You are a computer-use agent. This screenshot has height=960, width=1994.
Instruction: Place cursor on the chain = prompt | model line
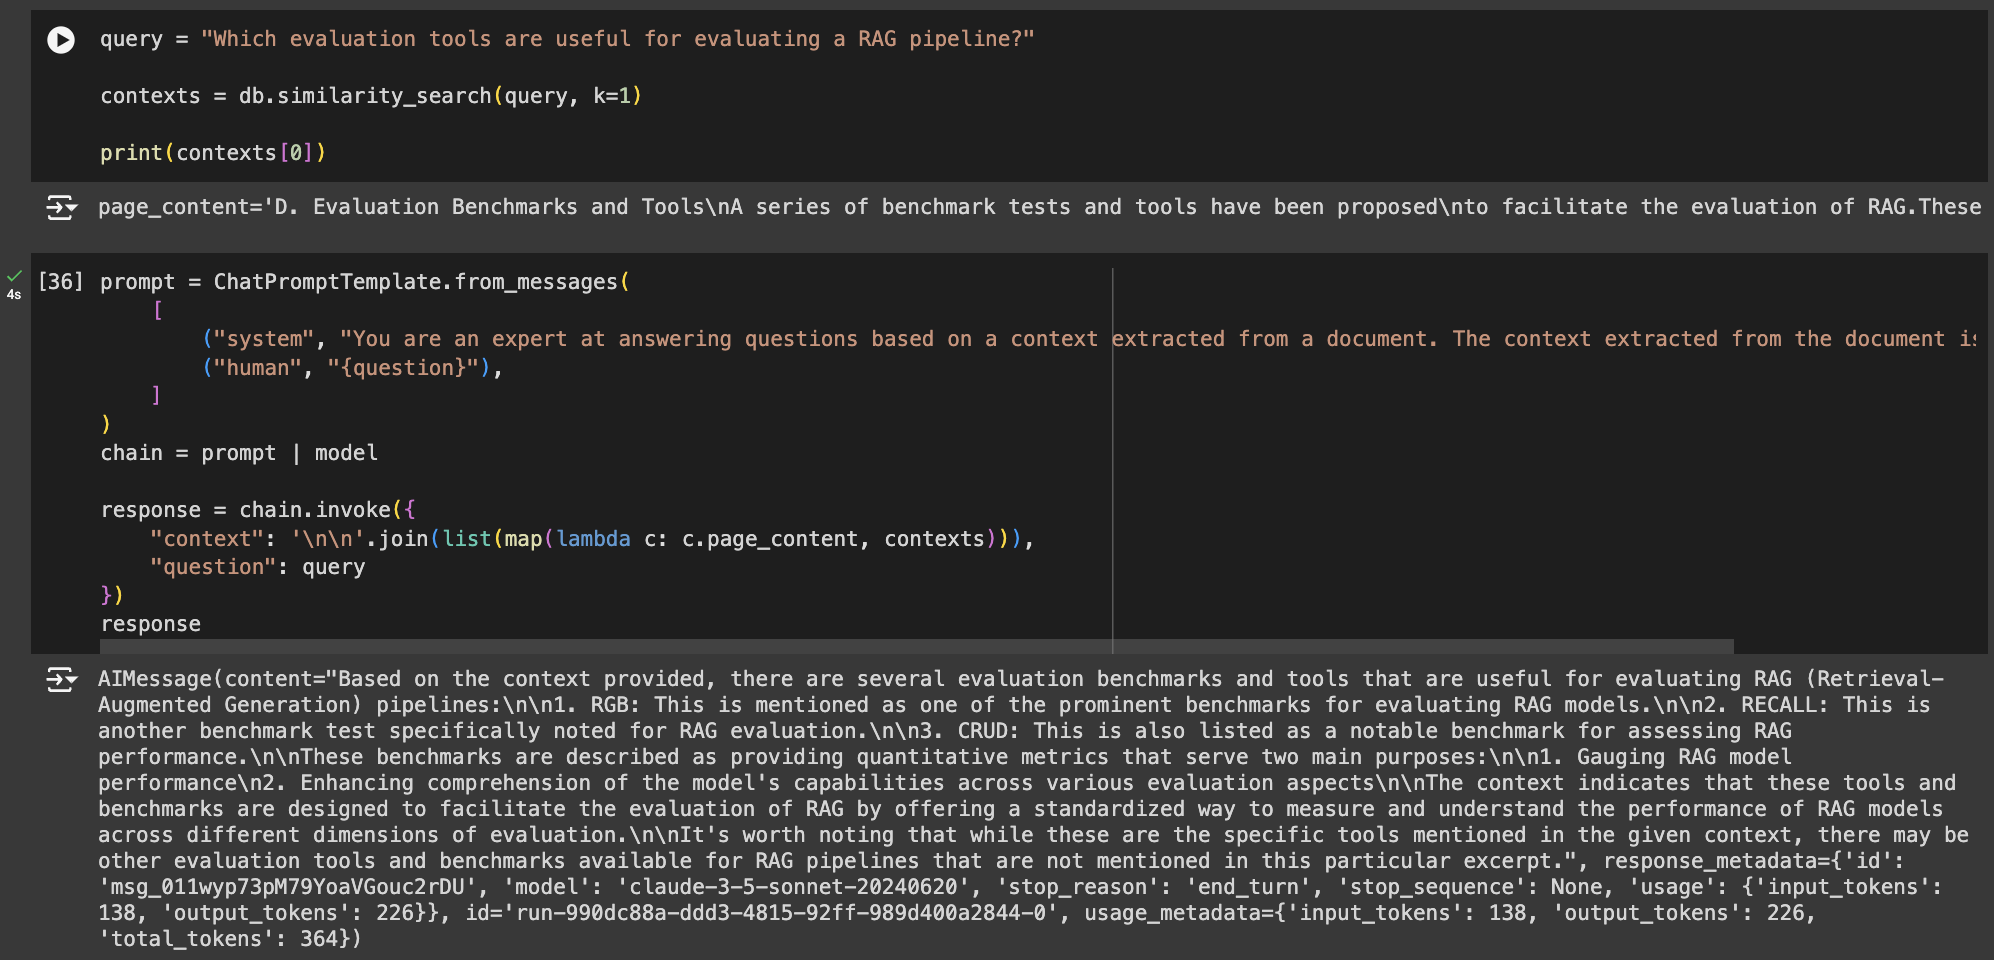coord(239,453)
